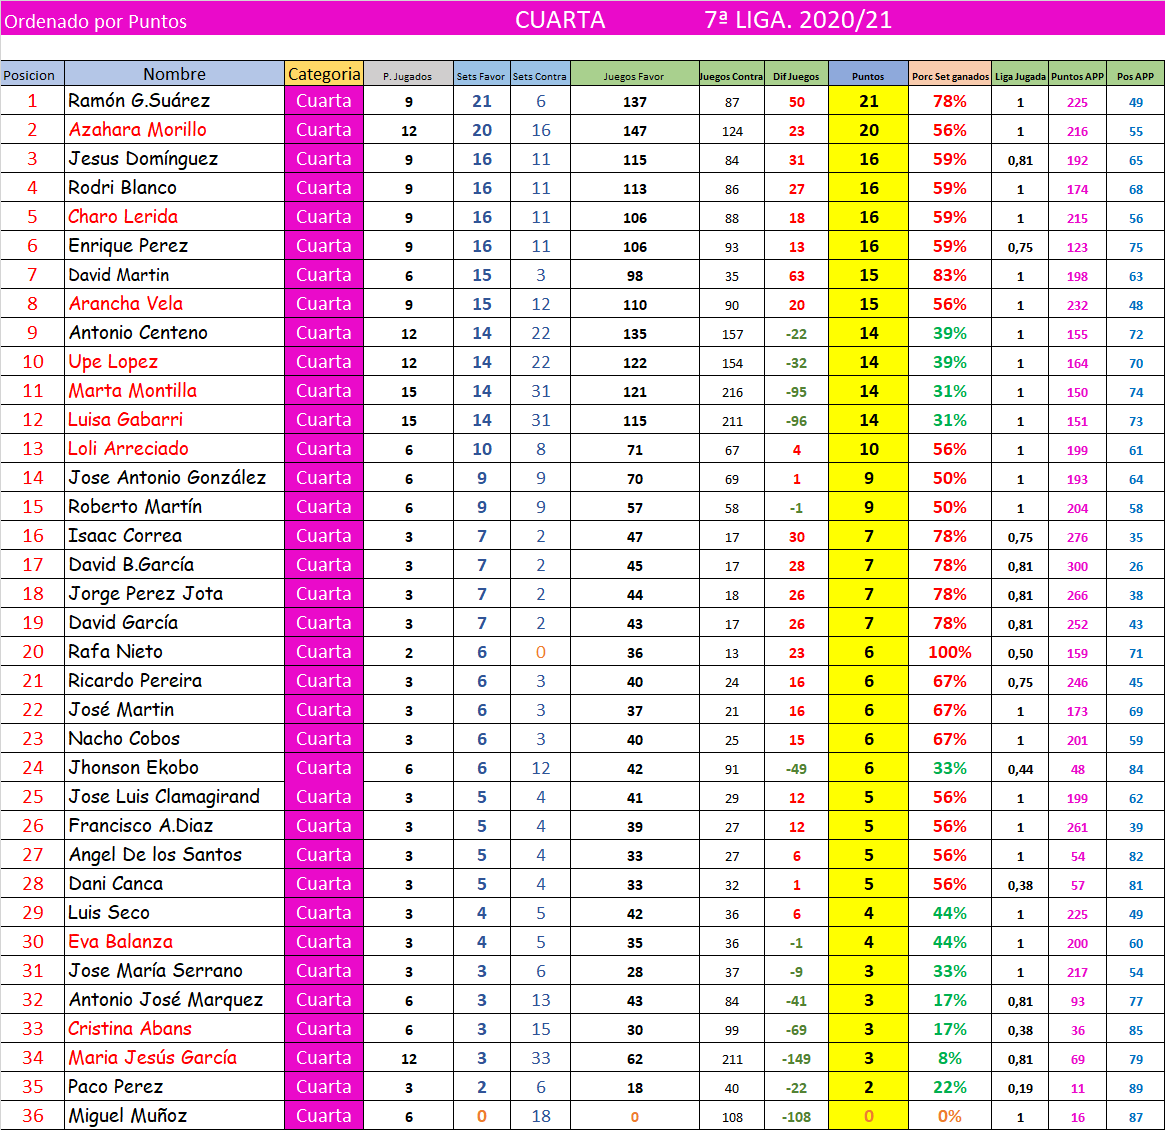Select the name 'Arancha Vela'

pyautogui.click(x=126, y=303)
